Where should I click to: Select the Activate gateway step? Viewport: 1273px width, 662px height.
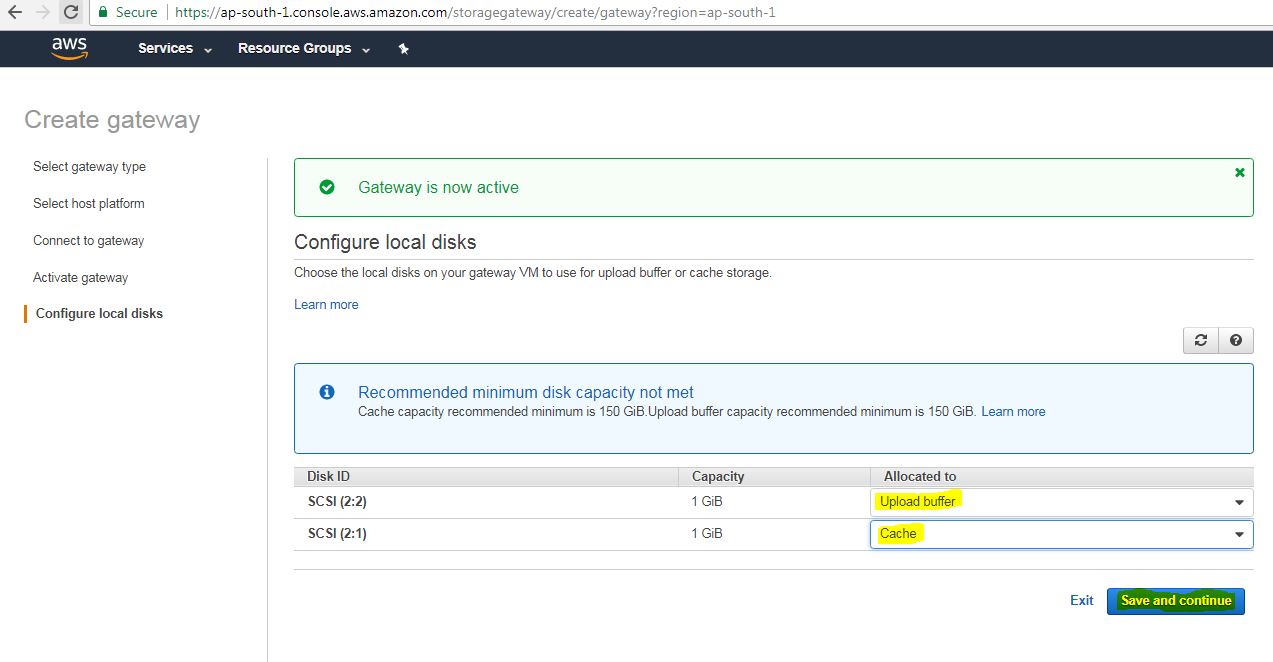pos(81,278)
